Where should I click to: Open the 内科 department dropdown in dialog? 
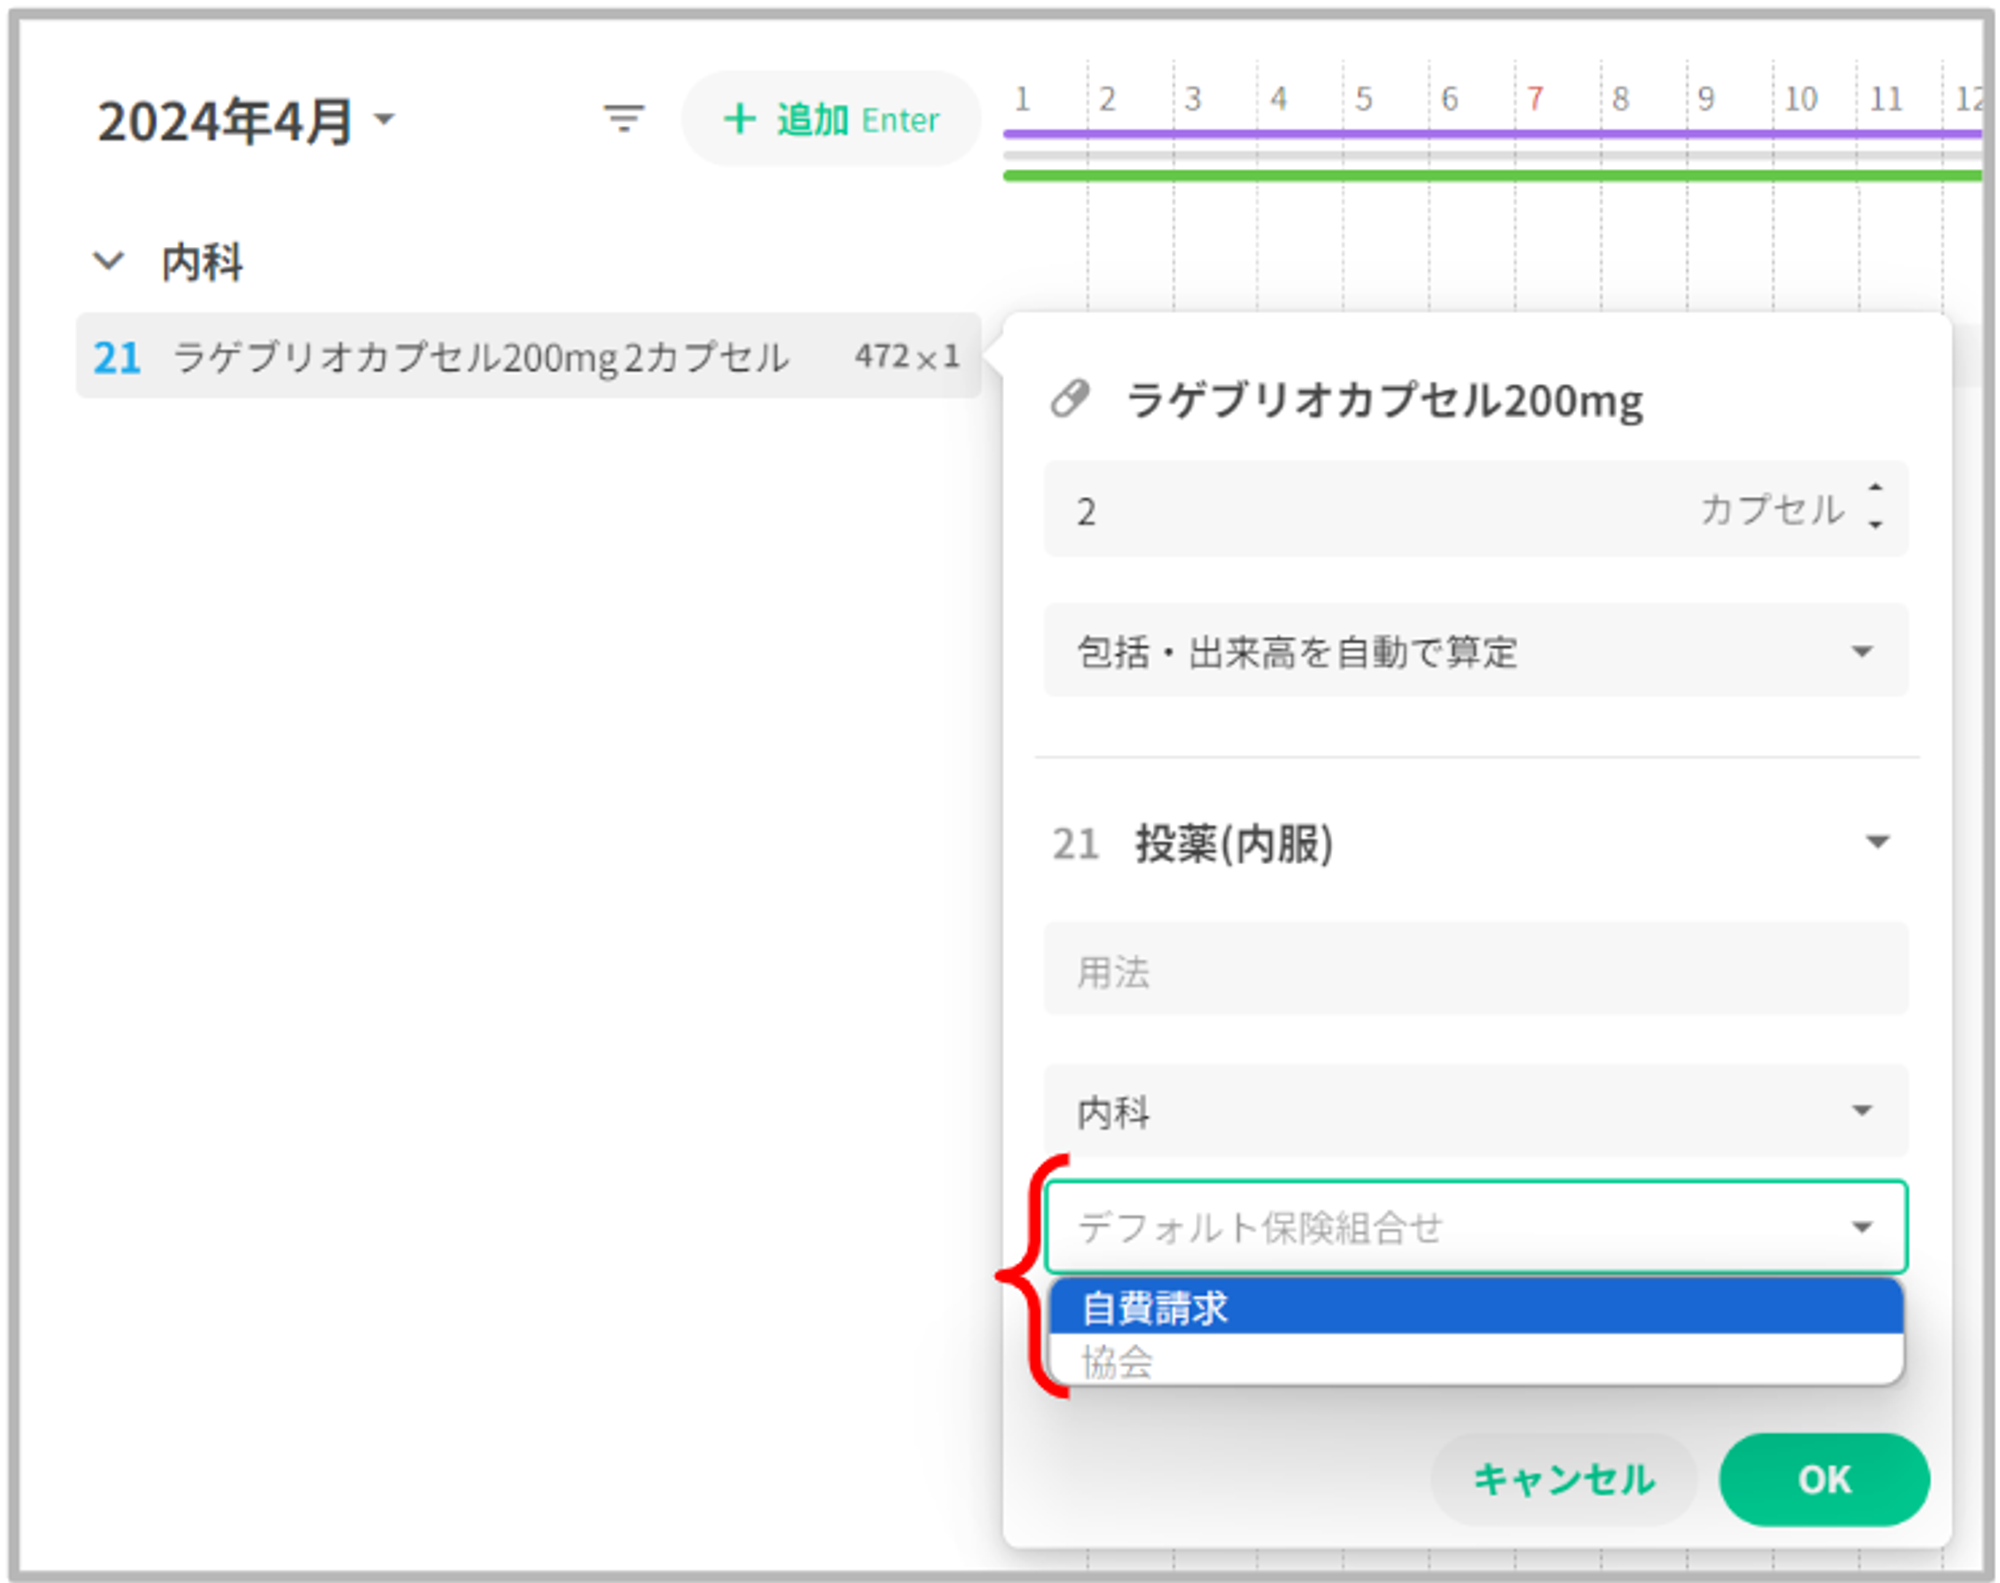(1476, 1111)
